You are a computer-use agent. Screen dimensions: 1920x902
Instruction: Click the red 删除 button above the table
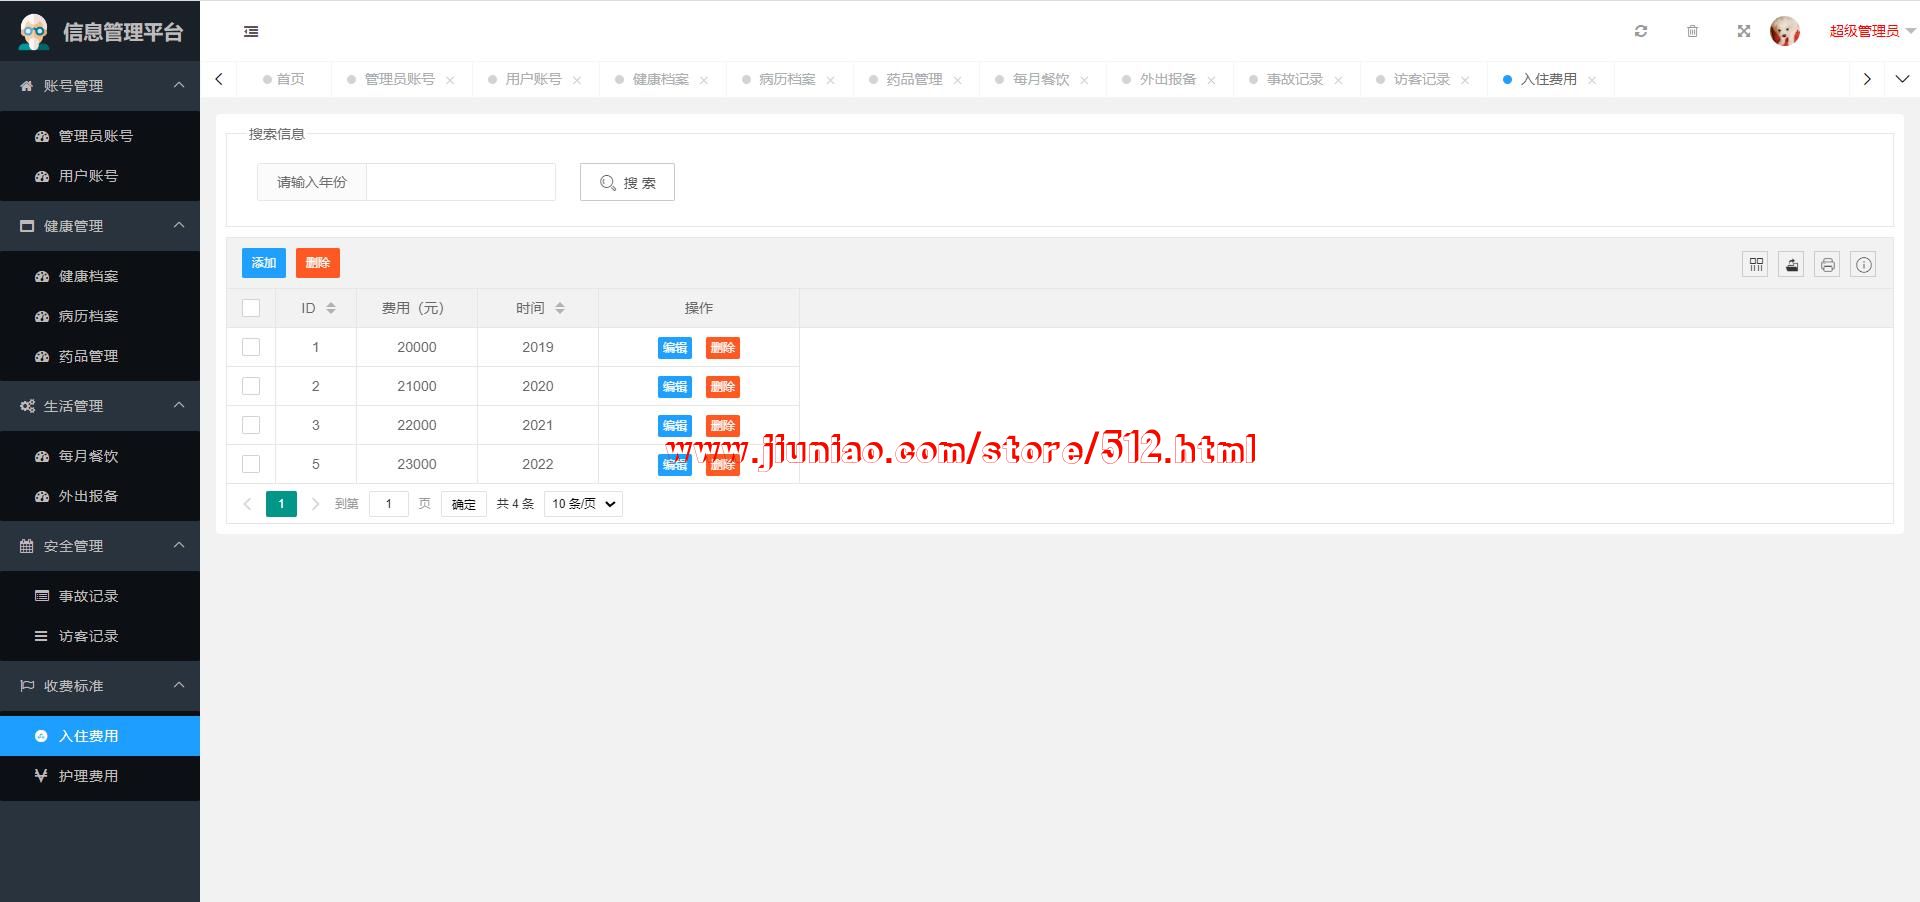[318, 263]
